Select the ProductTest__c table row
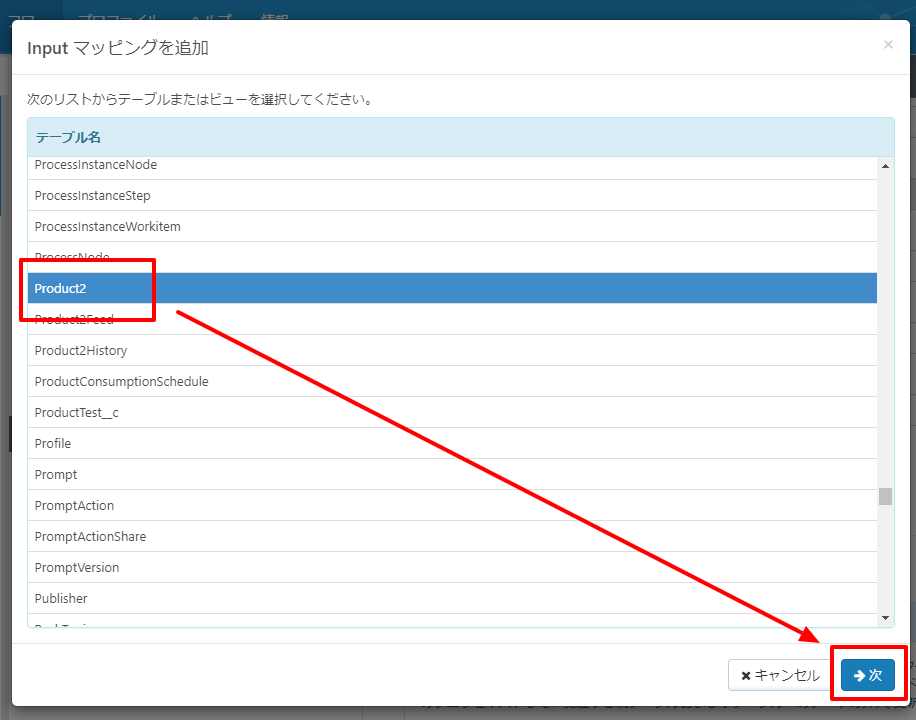This screenshot has width=916, height=720. point(452,413)
